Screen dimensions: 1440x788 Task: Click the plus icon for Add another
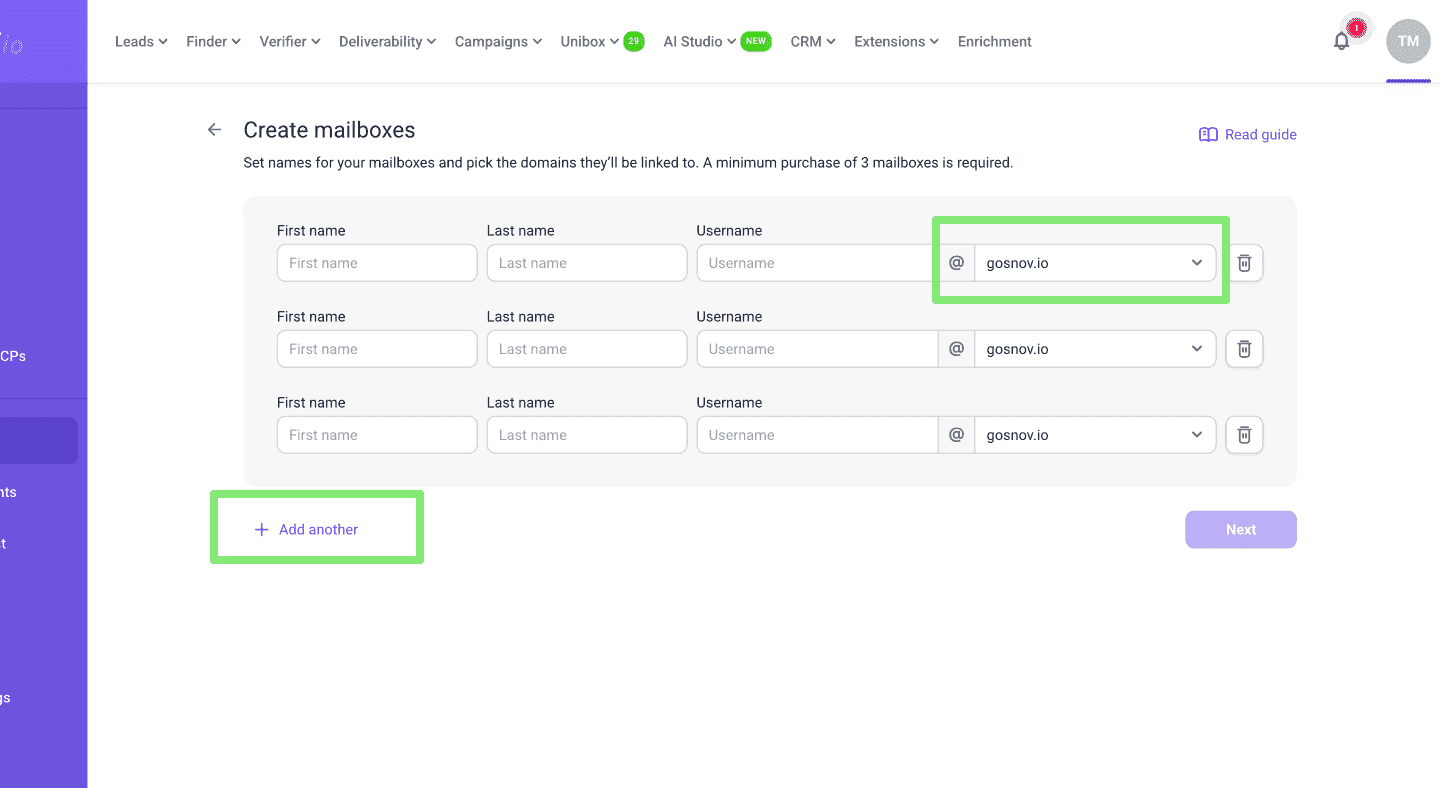click(262, 530)
